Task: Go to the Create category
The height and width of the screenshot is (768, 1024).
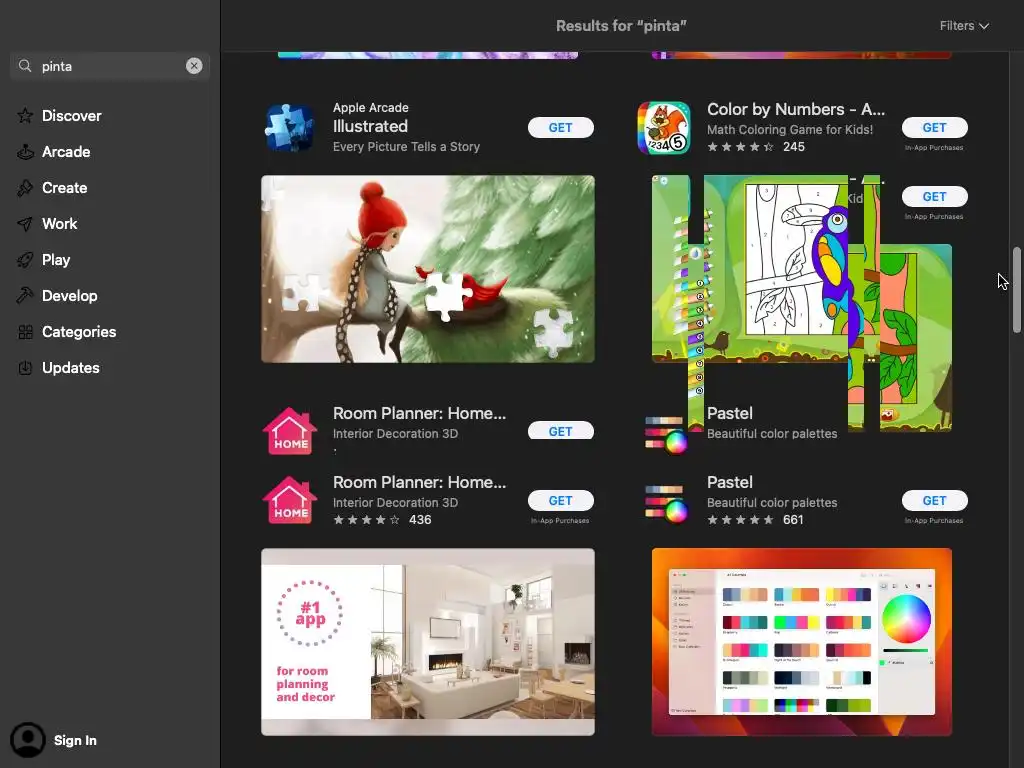Action: click(x=64, y=187)
